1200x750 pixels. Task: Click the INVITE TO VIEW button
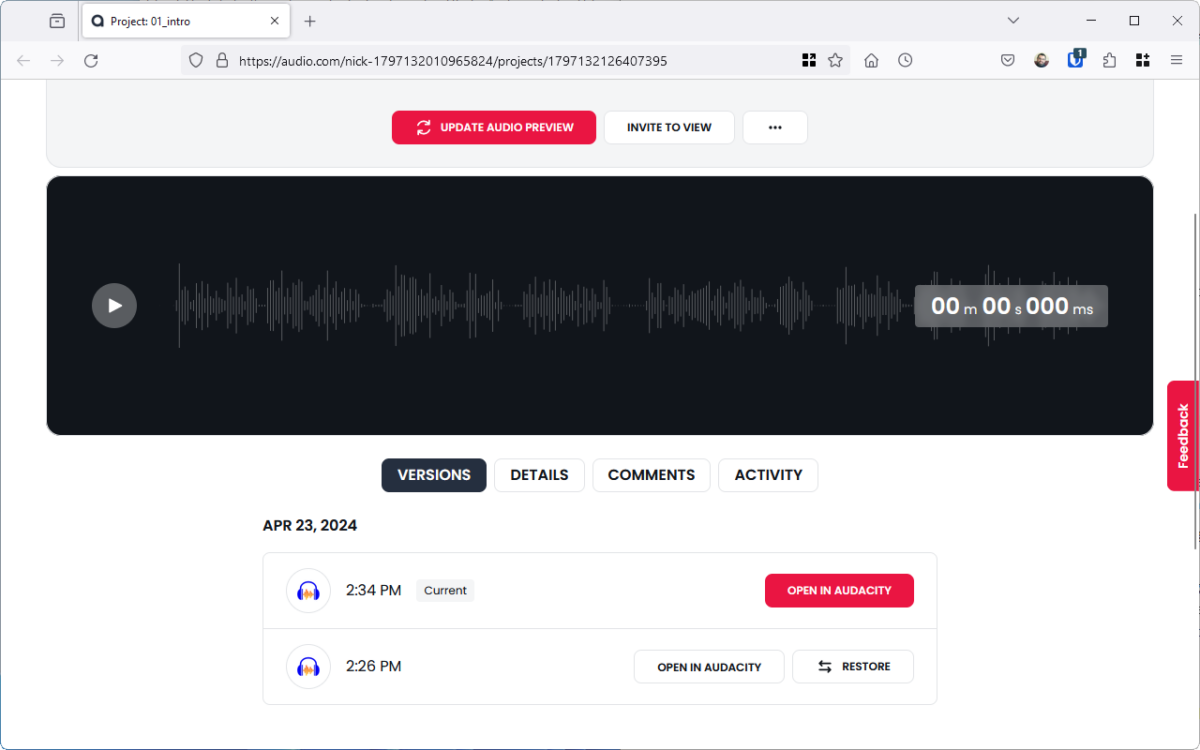pyautogui.click(x=668, y=127)
